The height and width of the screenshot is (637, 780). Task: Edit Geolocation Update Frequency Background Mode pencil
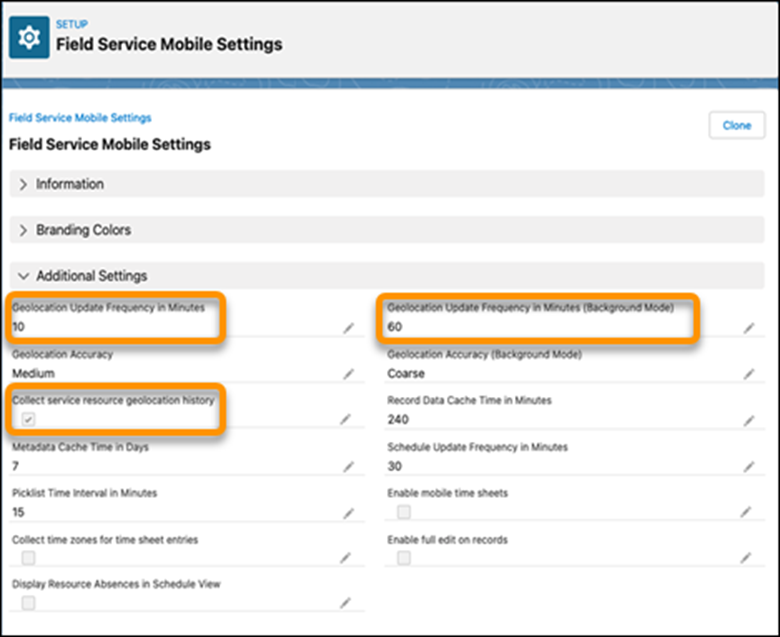tap(749, 328)
